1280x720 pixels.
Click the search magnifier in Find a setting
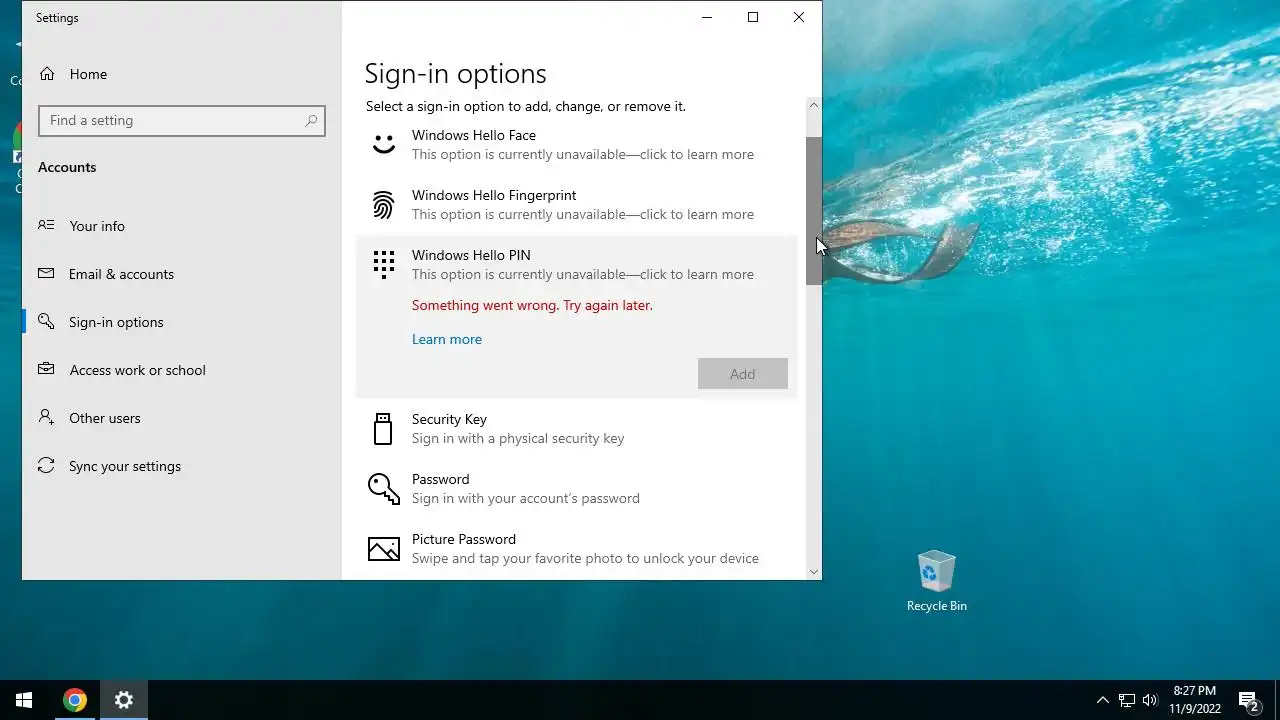click(311, 121)
